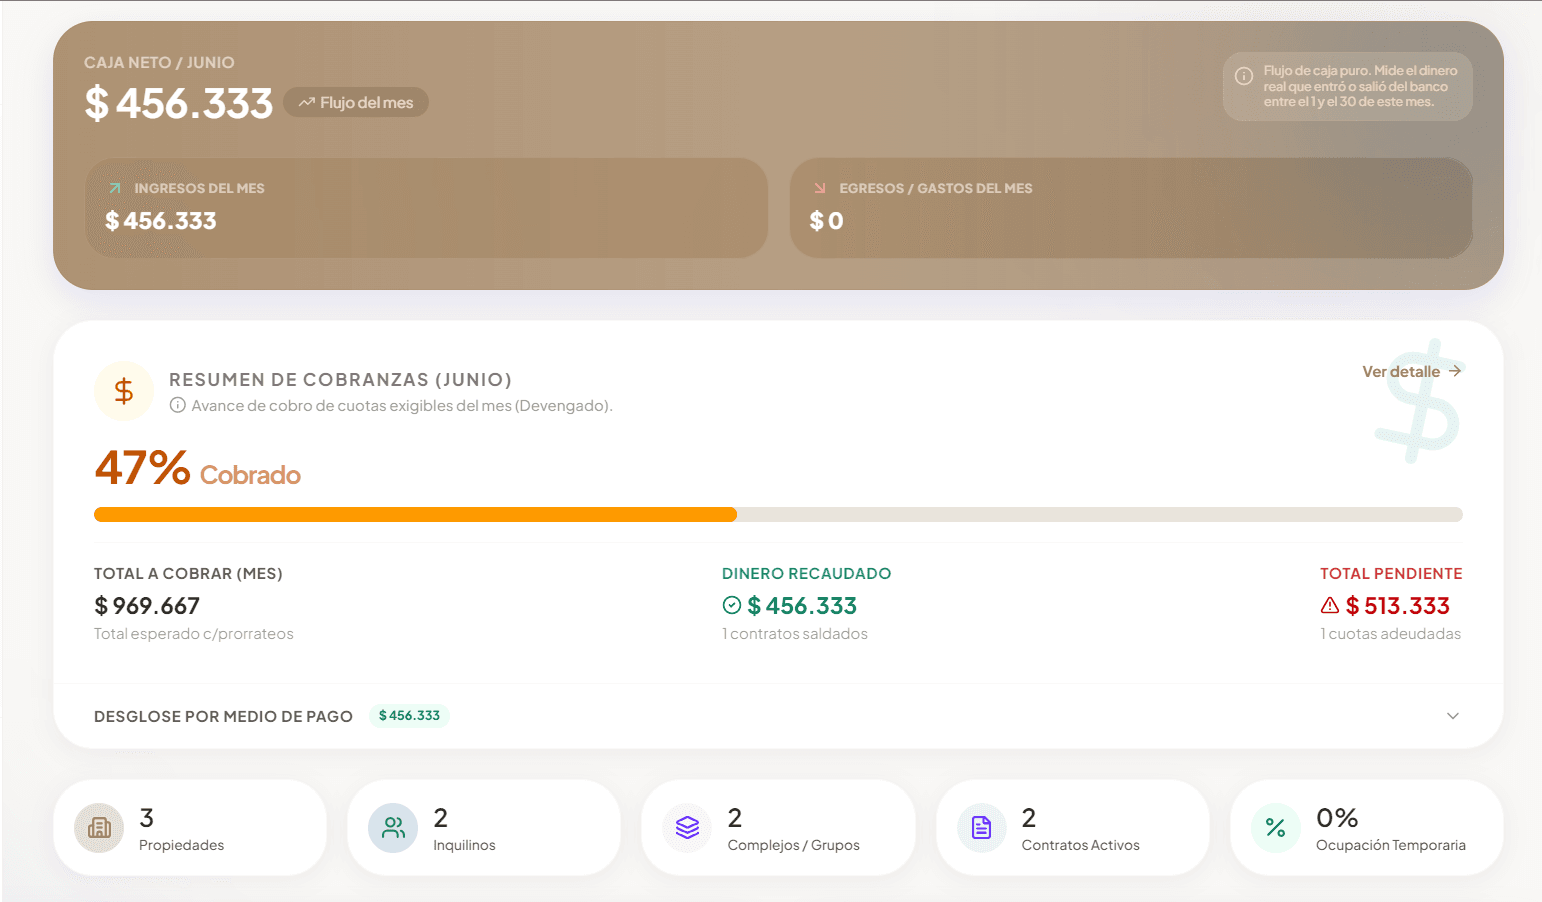Click the text 1 contratos saldados
This screenshot has height=902, width=1542.
(795, 634)
